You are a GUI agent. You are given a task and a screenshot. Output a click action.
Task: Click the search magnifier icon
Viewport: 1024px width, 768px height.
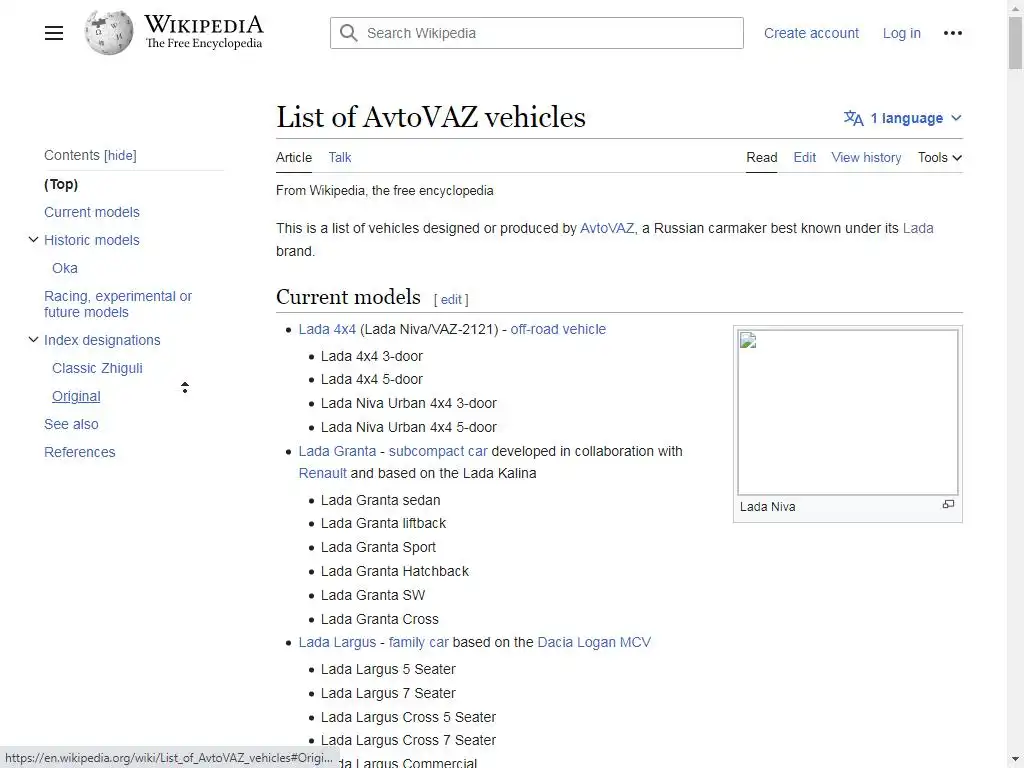click(x=349, y=33)
